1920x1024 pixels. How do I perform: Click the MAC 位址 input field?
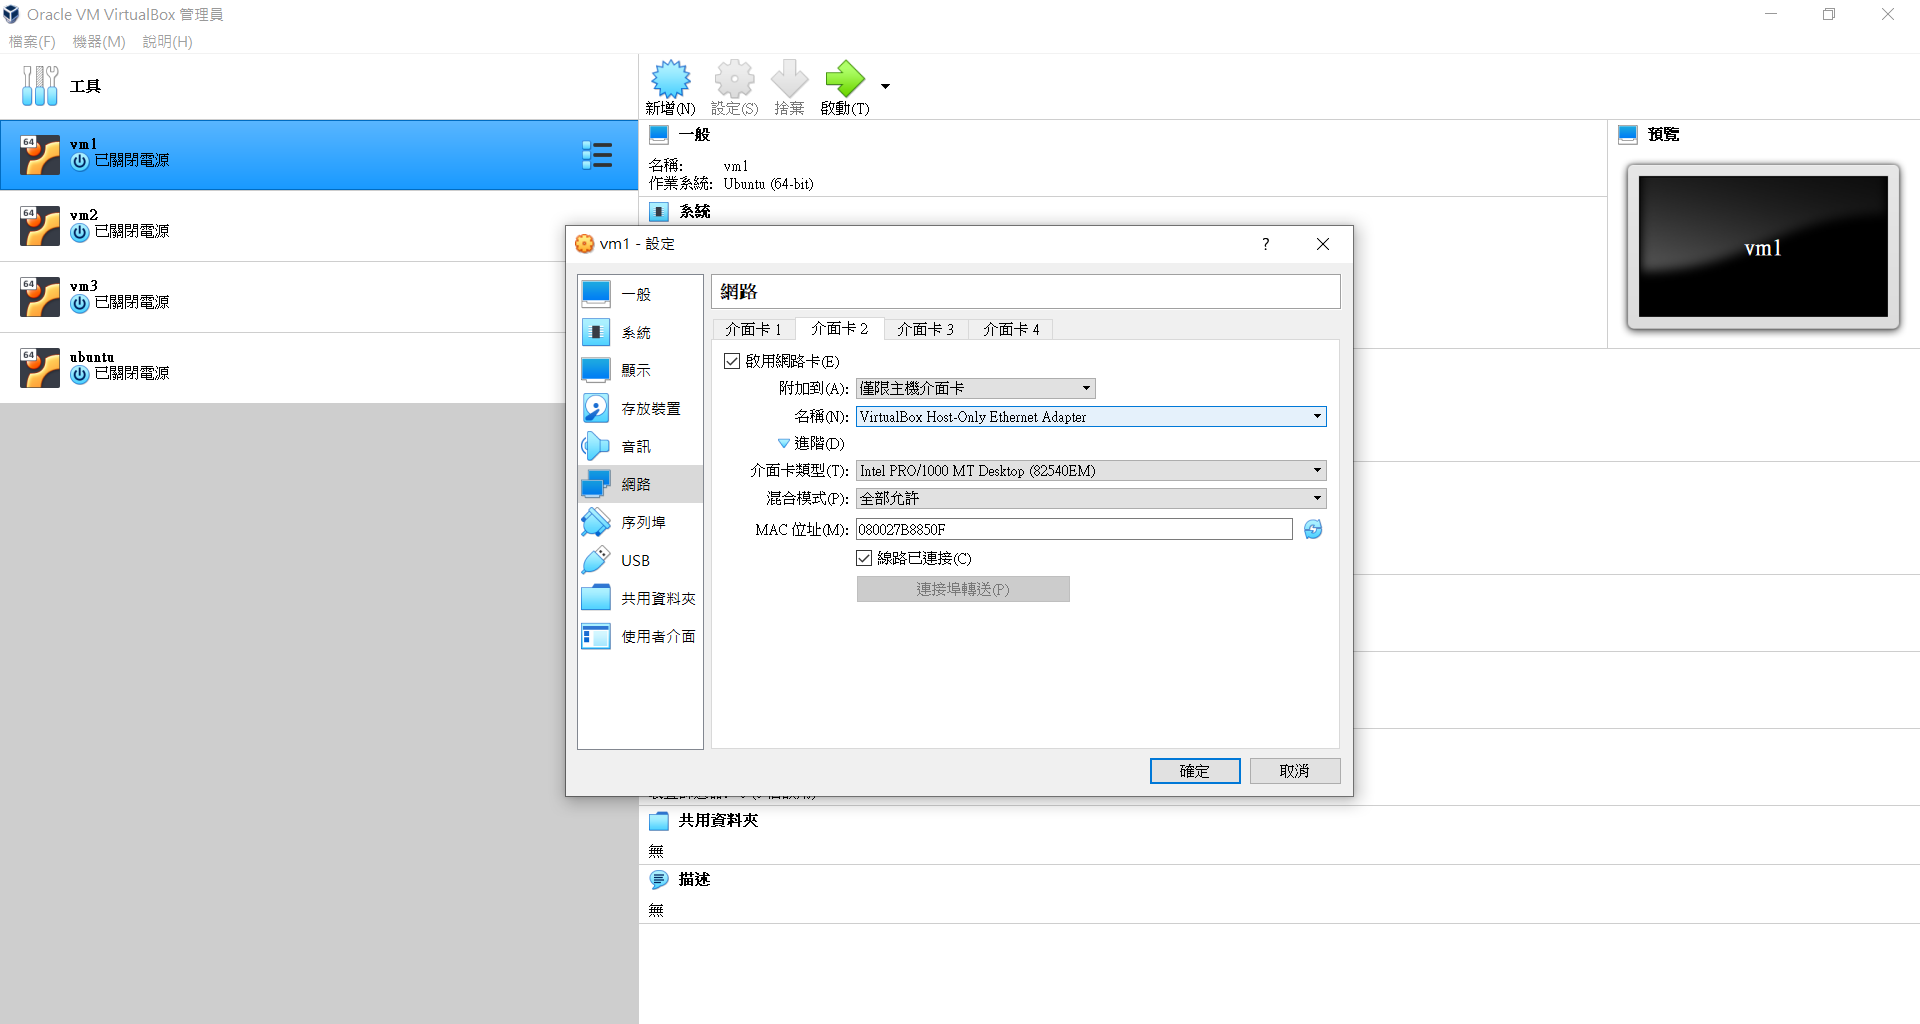coord(1074,529)
